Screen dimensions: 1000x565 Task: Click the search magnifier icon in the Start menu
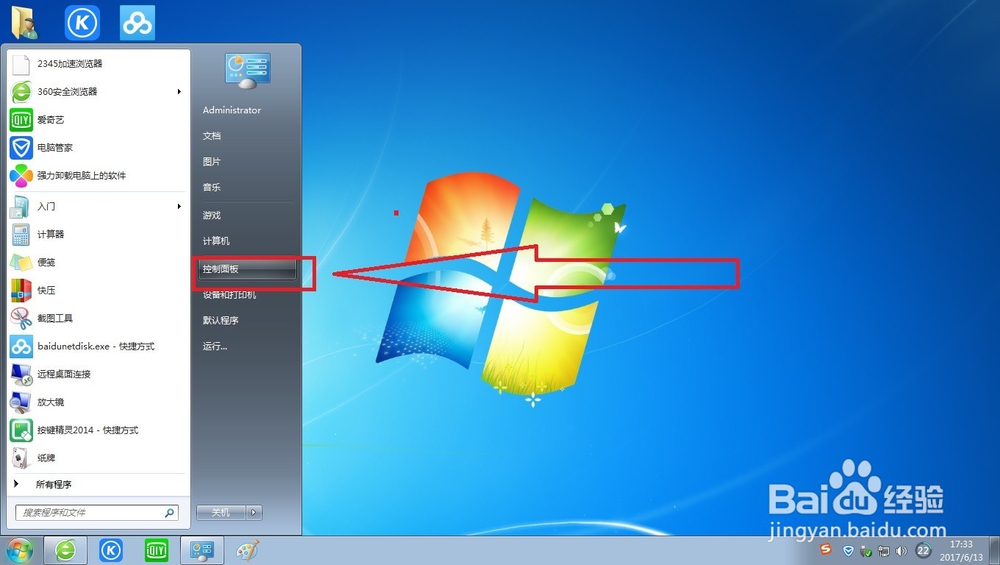(170, 512)
